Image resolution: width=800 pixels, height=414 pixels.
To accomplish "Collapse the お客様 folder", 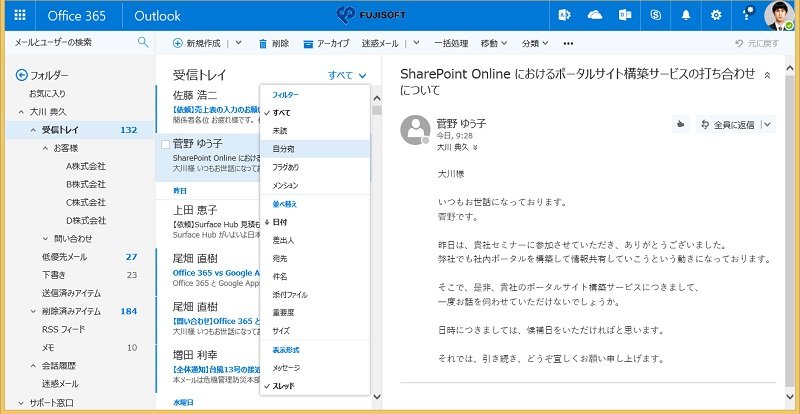I will (45, 148).
